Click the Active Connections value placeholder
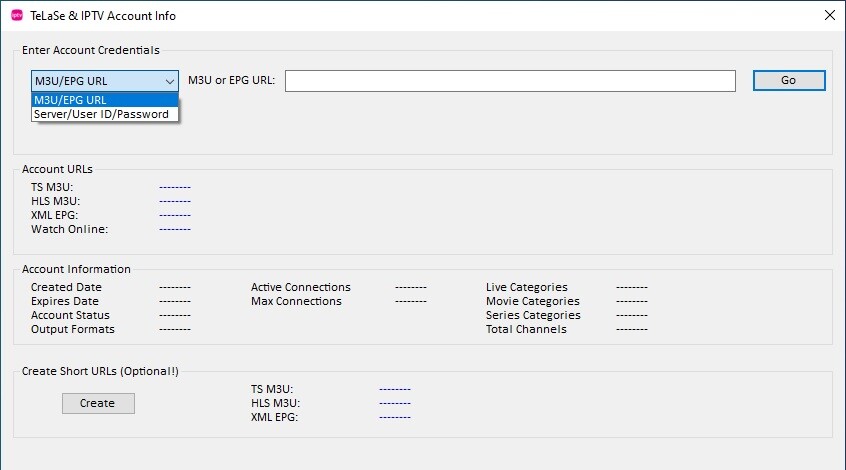846x470 pixels. (410, 287)
